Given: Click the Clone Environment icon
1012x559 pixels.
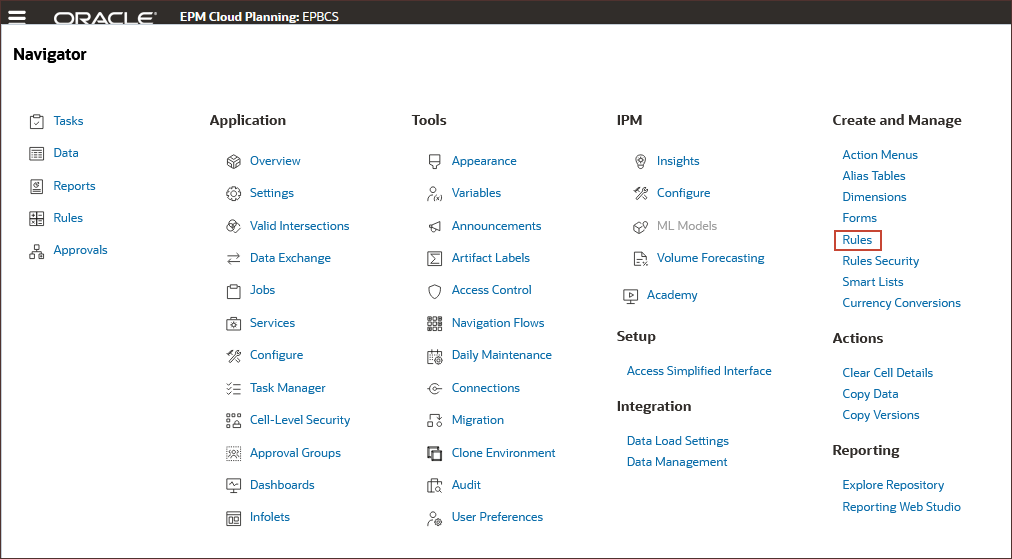Looking at the screenshot, I should coord(435,453).
